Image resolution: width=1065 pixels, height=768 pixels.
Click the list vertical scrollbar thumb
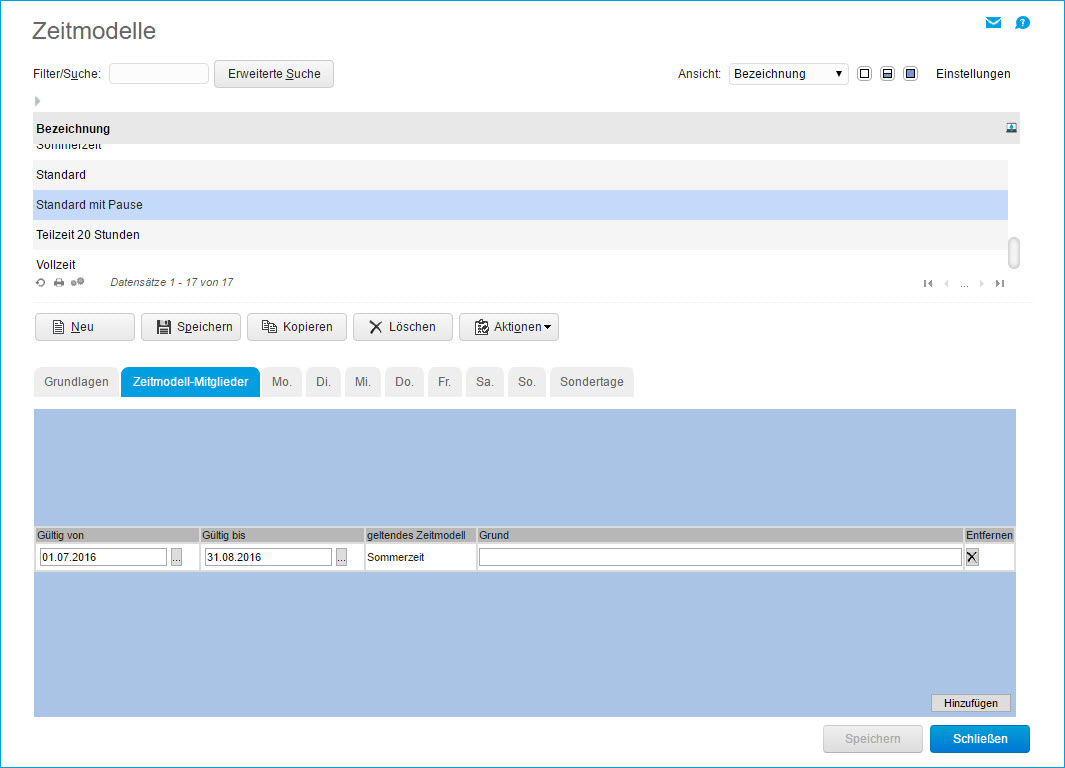pyautogui.click(x=1013, y=253)
